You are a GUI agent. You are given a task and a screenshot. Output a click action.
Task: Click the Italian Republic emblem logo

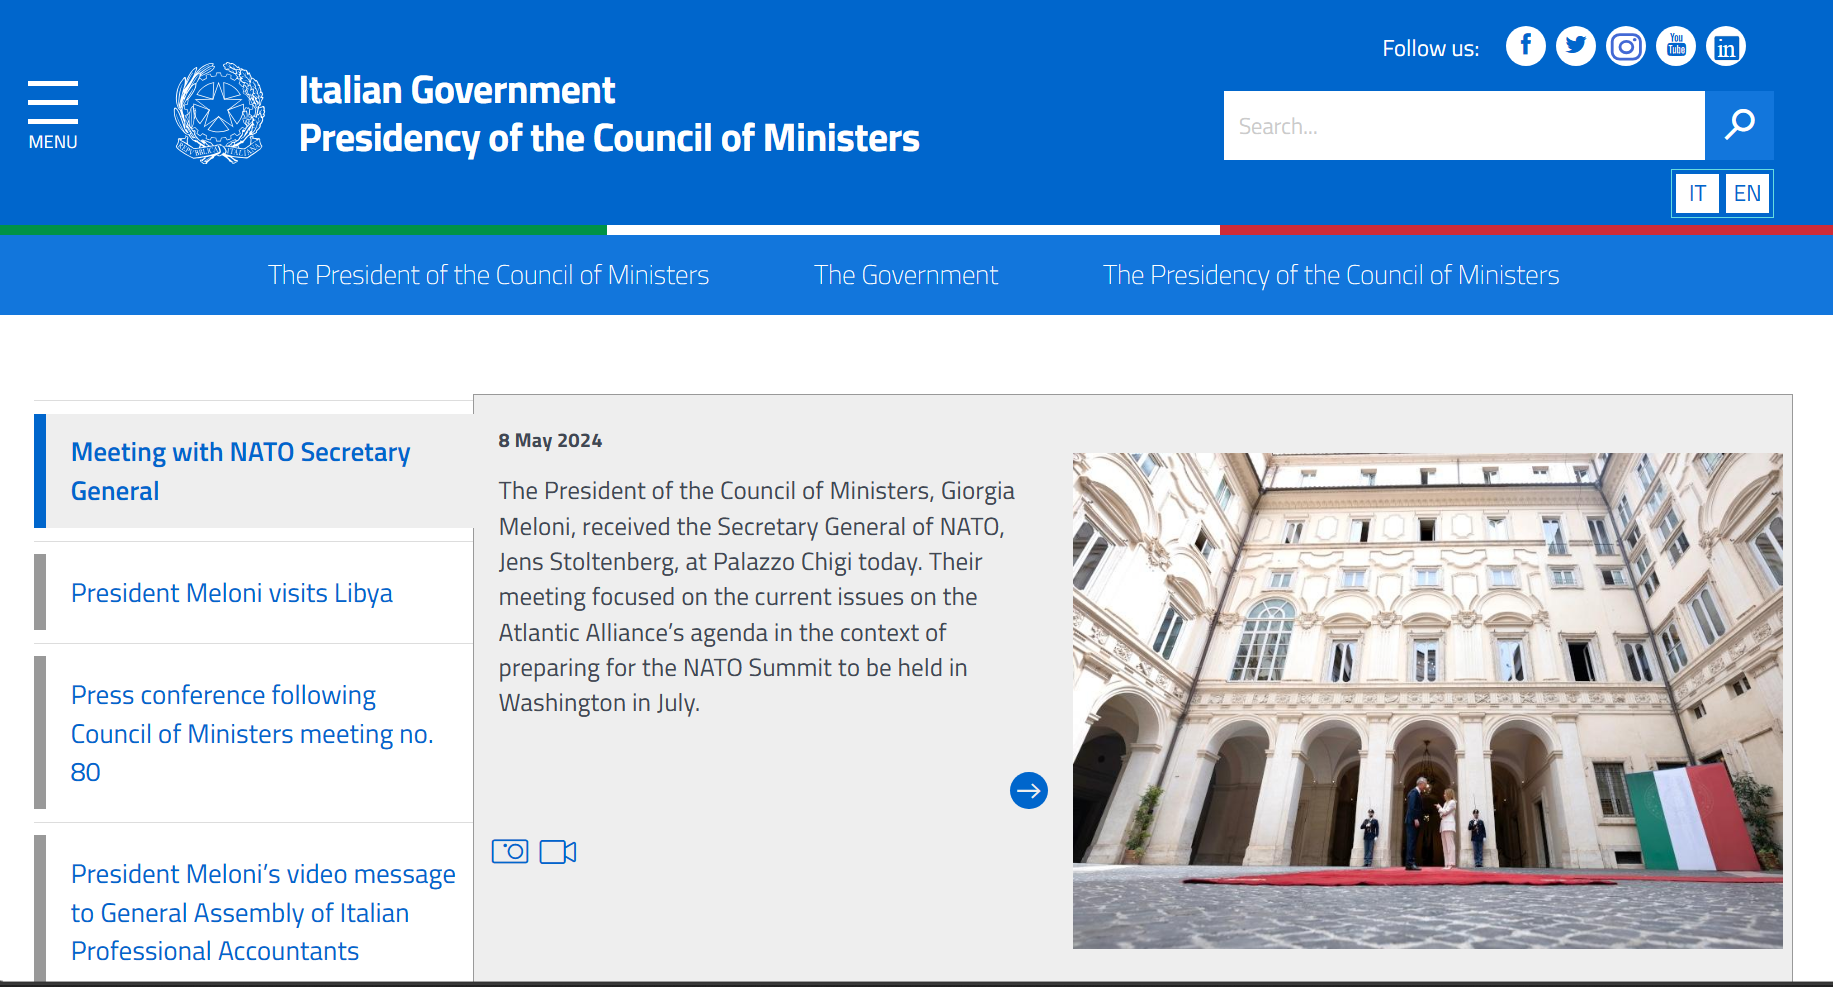pos(220,113)
